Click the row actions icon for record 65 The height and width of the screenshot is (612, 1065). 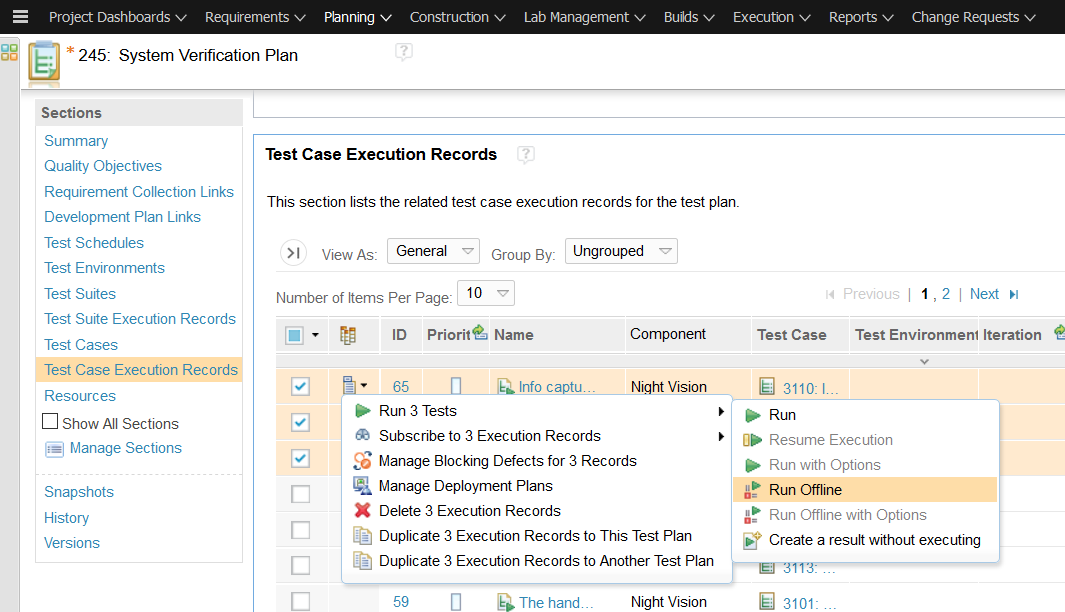[x=354, y=385]
